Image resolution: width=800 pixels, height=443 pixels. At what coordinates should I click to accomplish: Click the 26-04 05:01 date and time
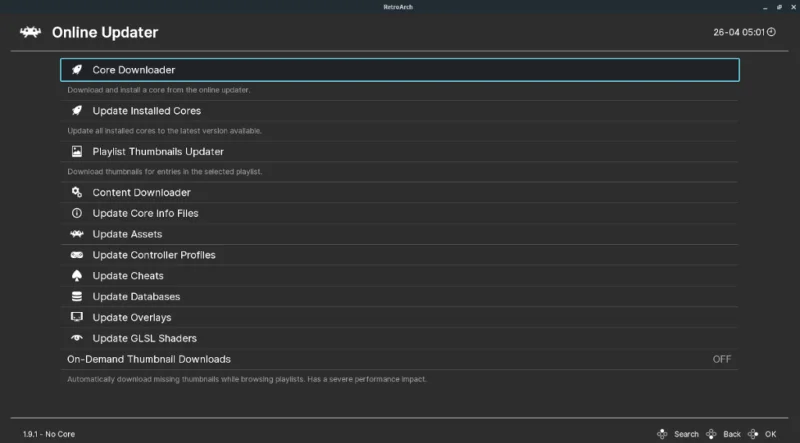[x=739, y=32]
